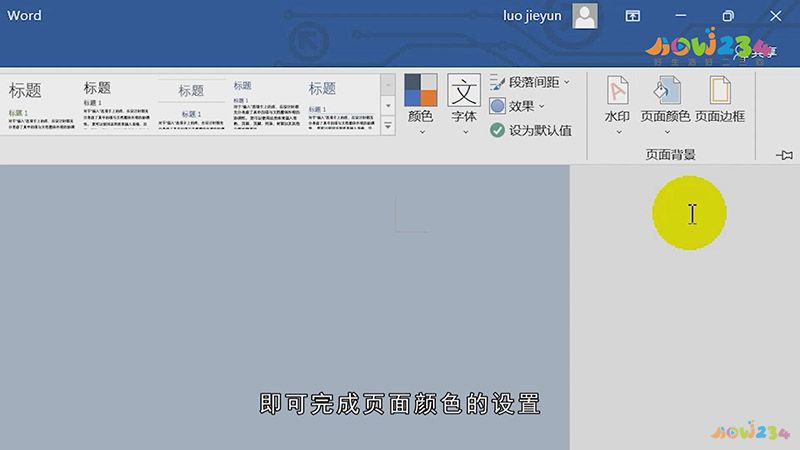Select the fifth blue 标题 style set
The height and width of the screenshot is (450, 800).
pyautogui.click(x=341, y=105)
